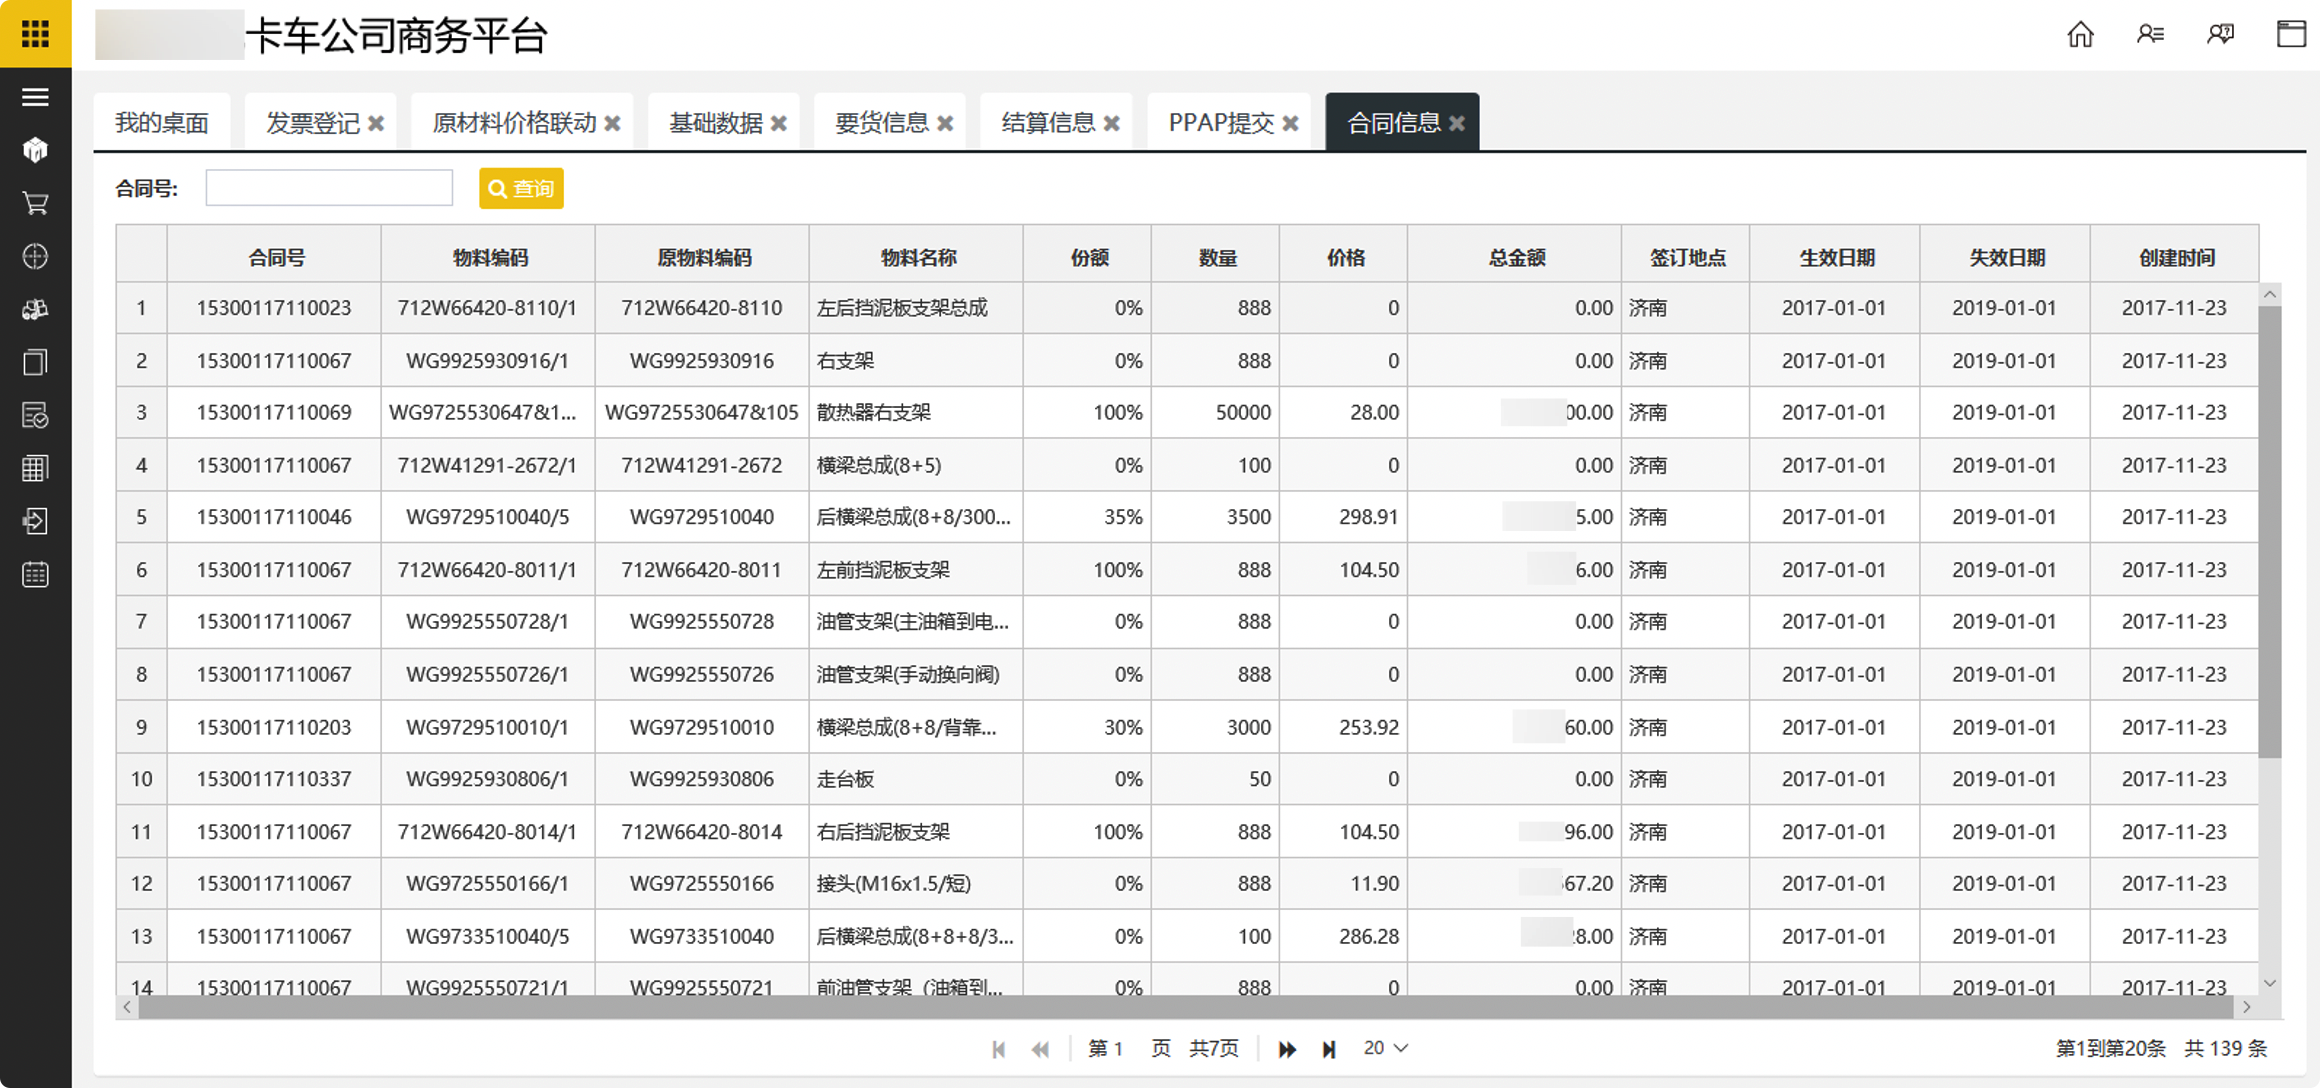Open the shopping cart sidebar icon

35,203
